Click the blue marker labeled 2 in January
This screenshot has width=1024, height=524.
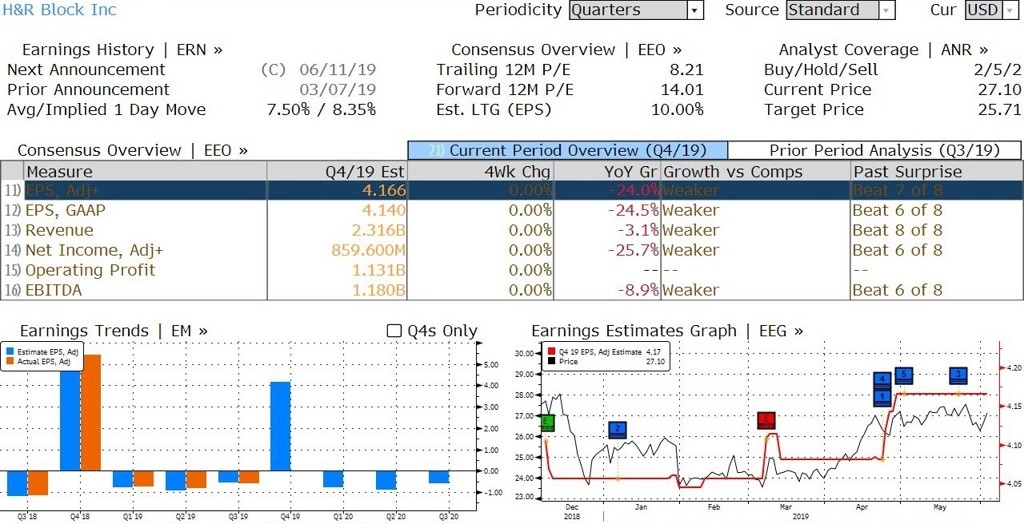tap(617, 430)
